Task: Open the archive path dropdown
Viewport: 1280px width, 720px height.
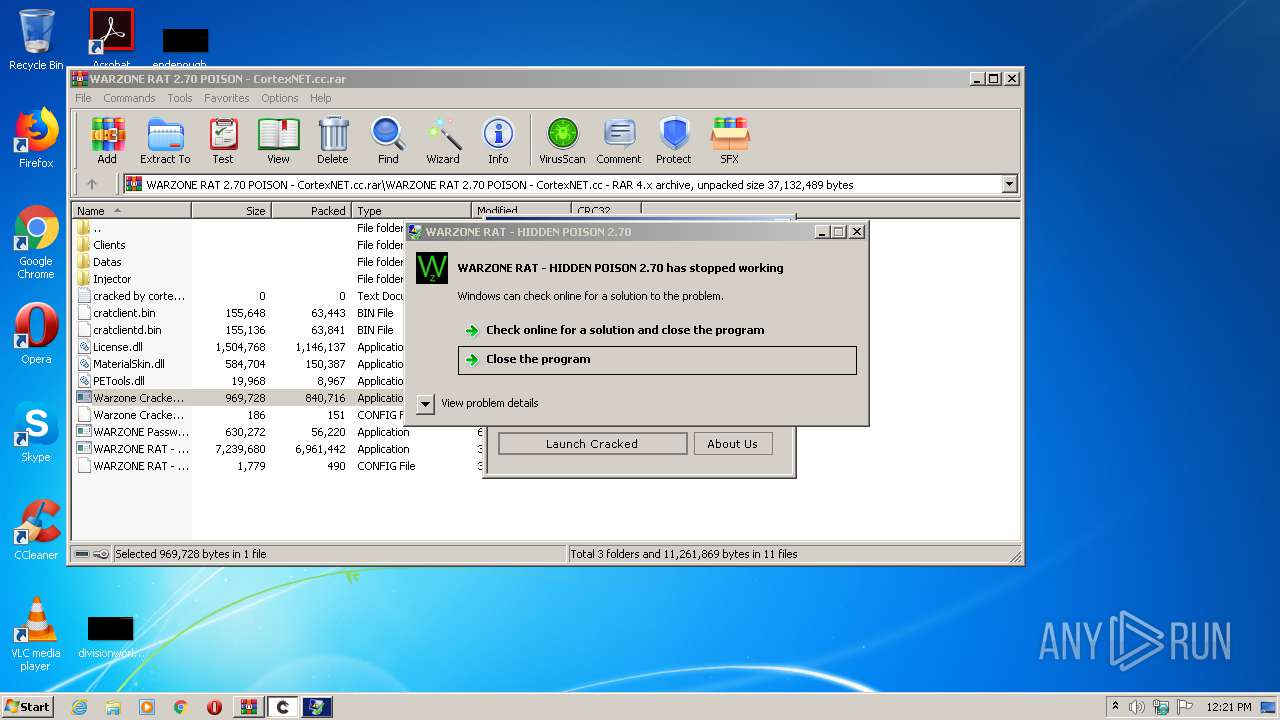Action: (1009, 184)
